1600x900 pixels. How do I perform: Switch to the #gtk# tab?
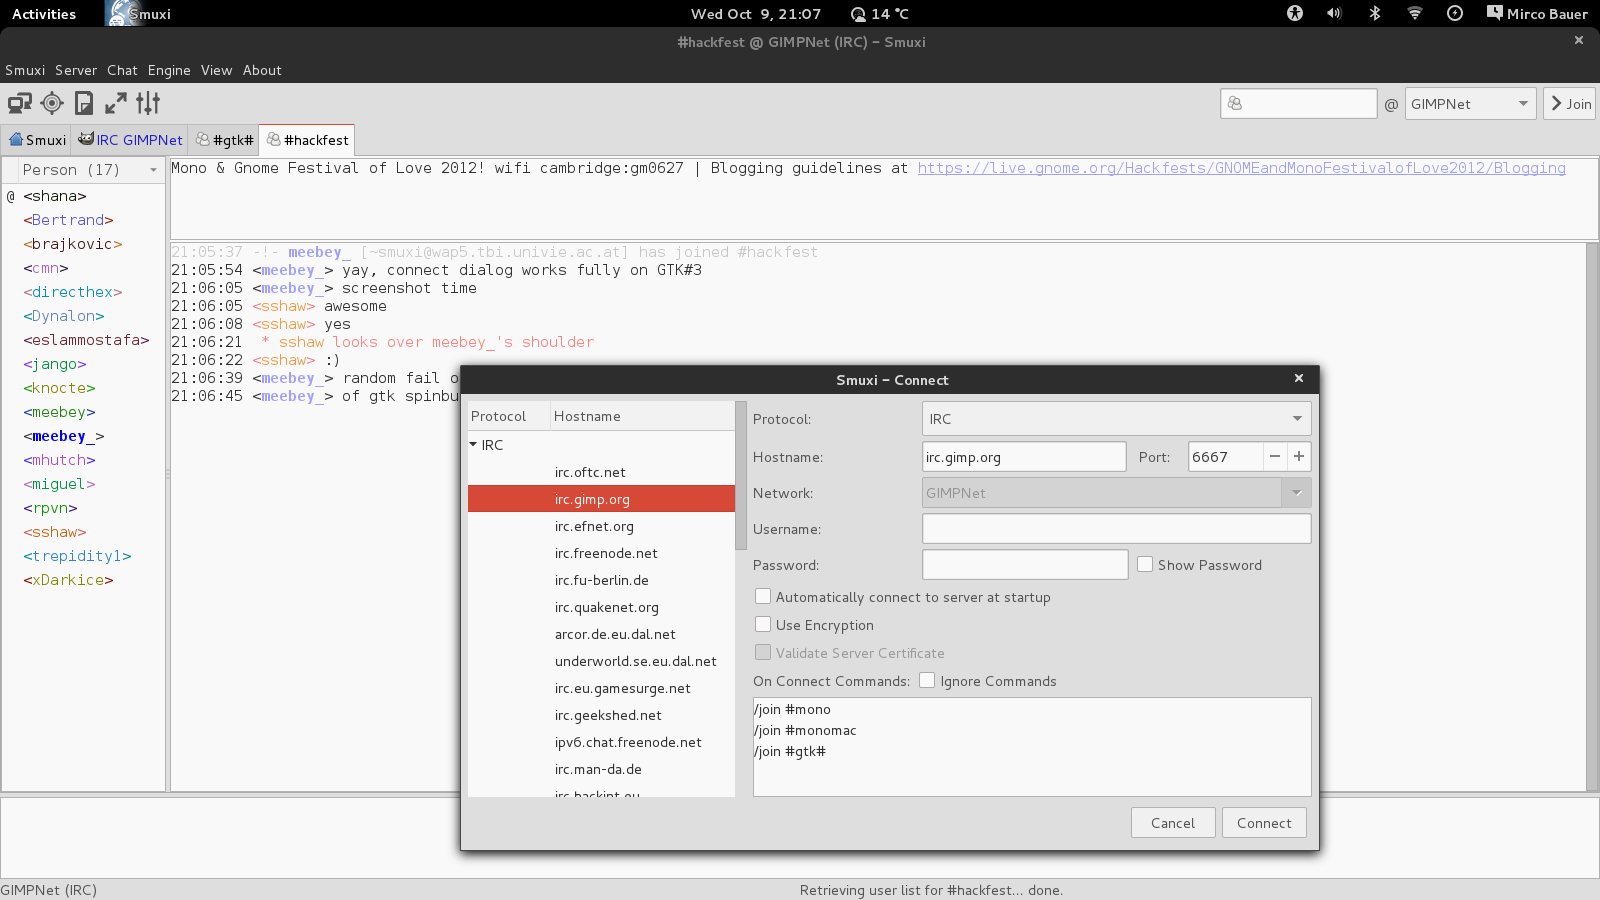point(224,140)
